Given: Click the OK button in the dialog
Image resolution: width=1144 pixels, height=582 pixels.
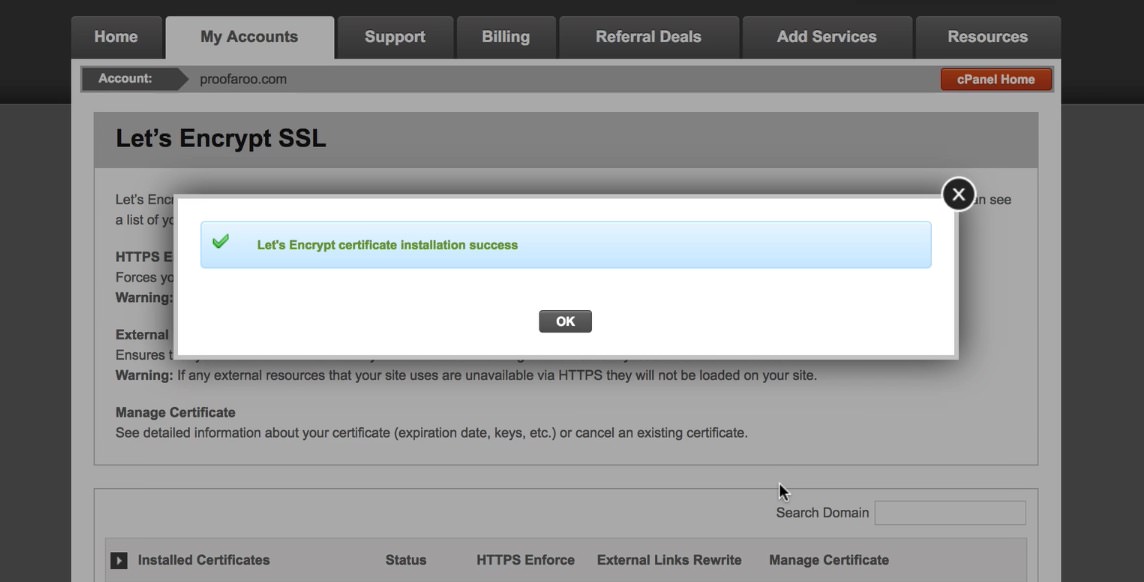Looking at the screenshot, I should (x=565, y=322).
